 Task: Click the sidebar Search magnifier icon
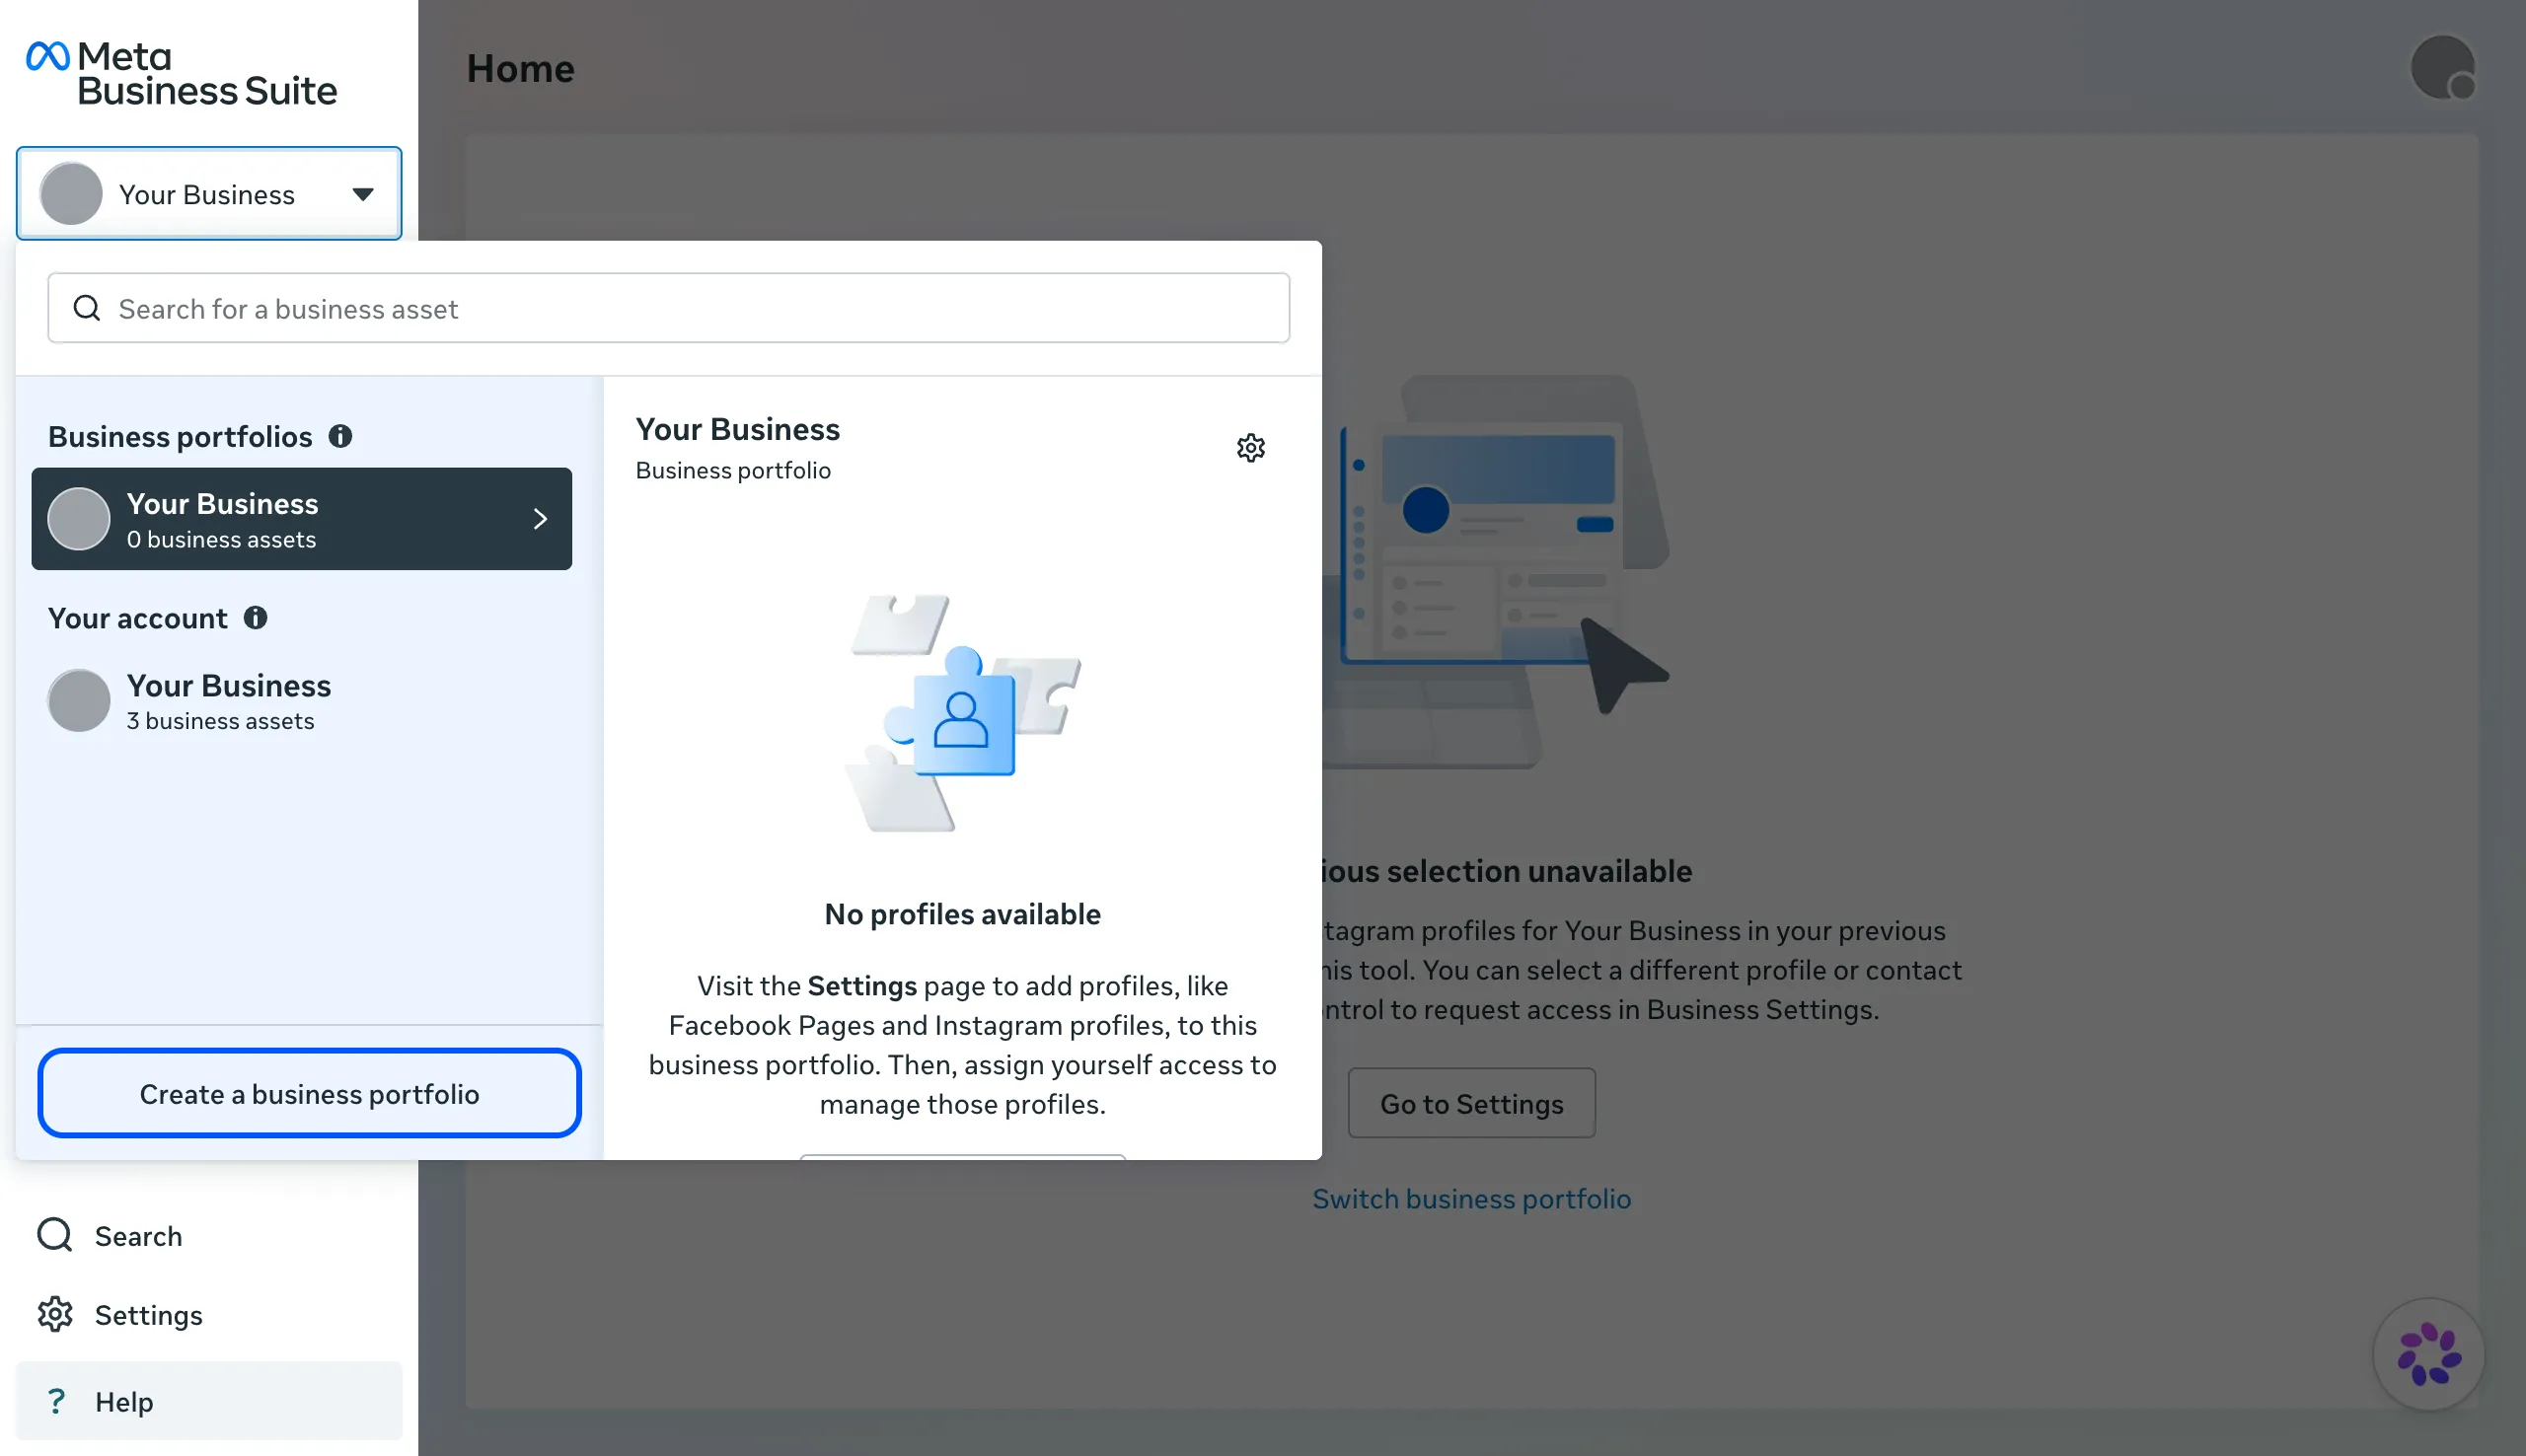(x=55, y=1236)
